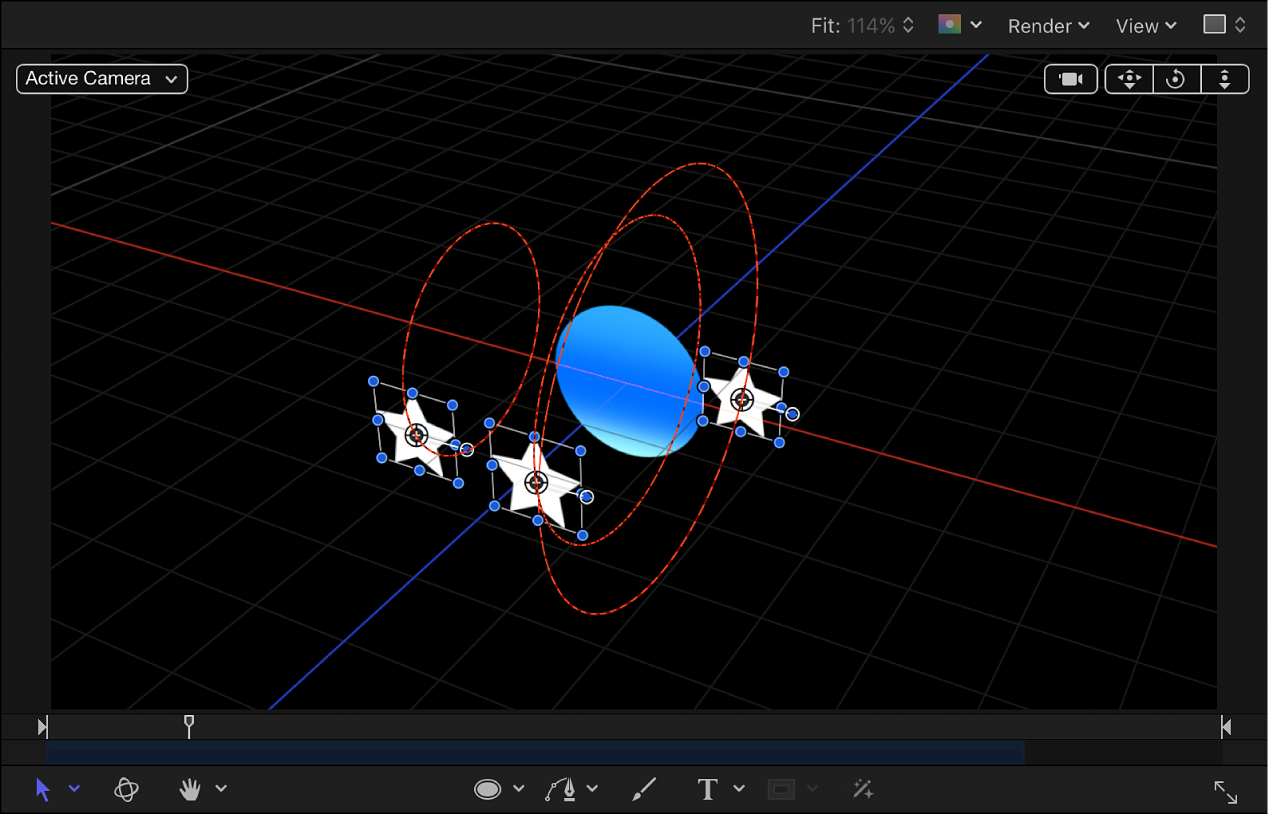
Task: Toggle the Adjust Glyph magic wand tool
Action: (x=862, y=789)
